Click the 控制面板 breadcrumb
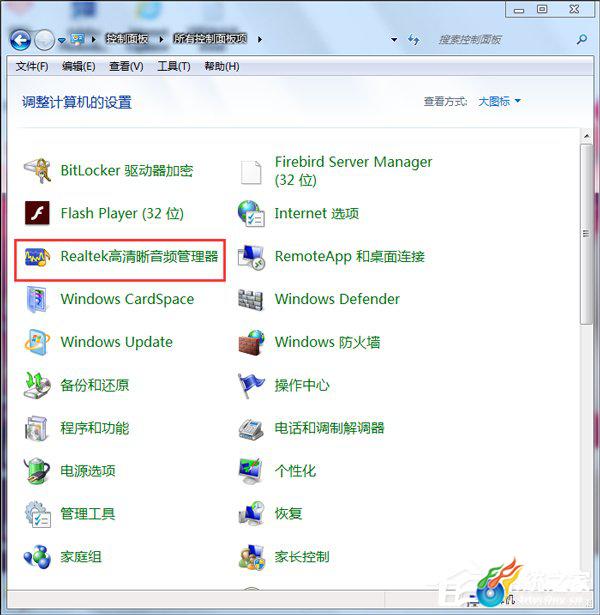Image resolution: width=600 pixels, height=615 pixels. tap(127, 39)
